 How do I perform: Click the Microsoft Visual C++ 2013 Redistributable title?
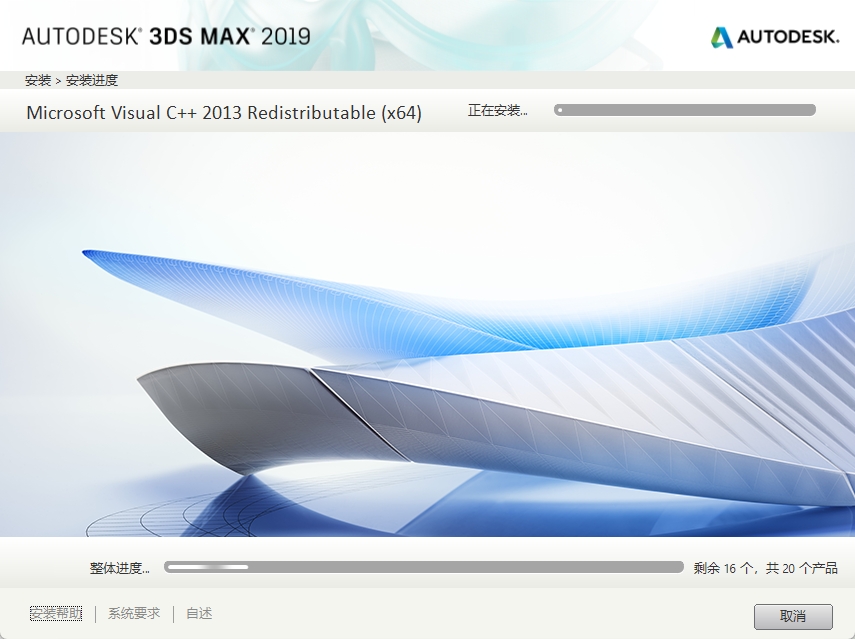pos(225,113)
